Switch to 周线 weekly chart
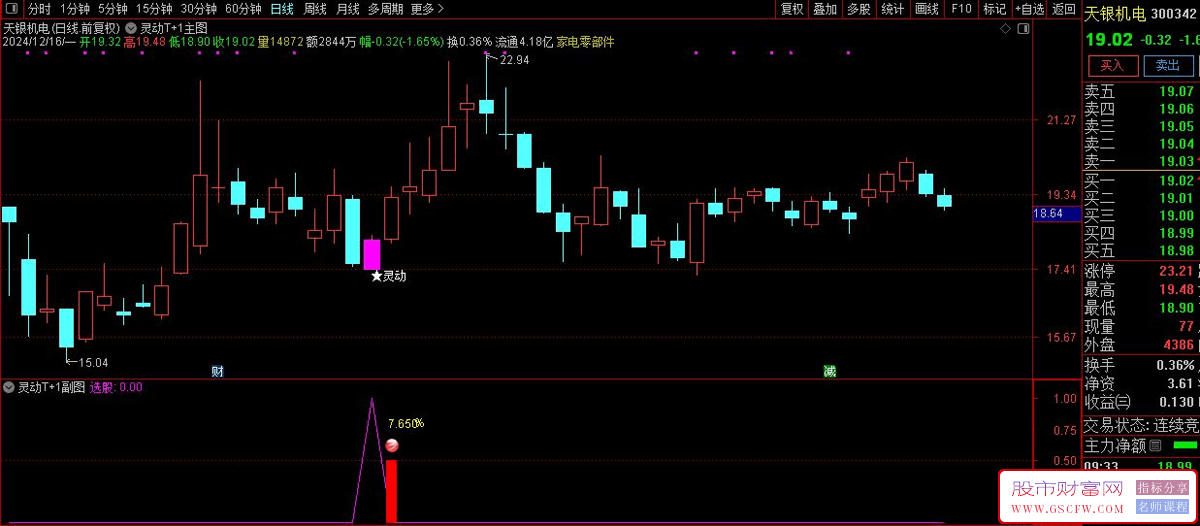 (x=315, y=9)
